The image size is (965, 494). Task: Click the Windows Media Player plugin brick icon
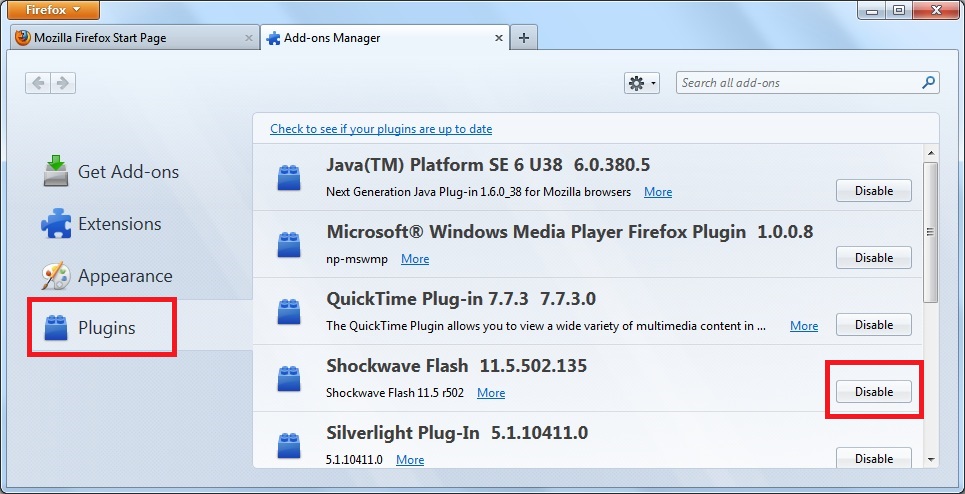tap(289, 245)
